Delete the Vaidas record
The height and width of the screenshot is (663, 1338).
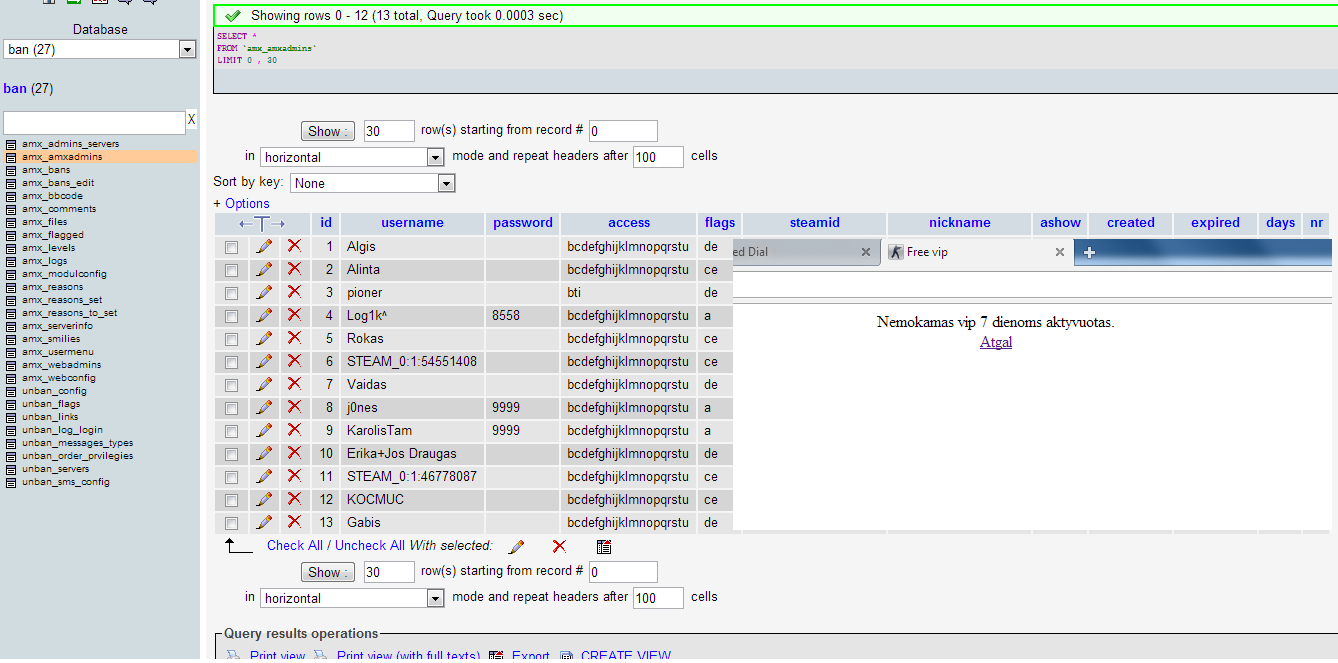click(x=294, y=384)
